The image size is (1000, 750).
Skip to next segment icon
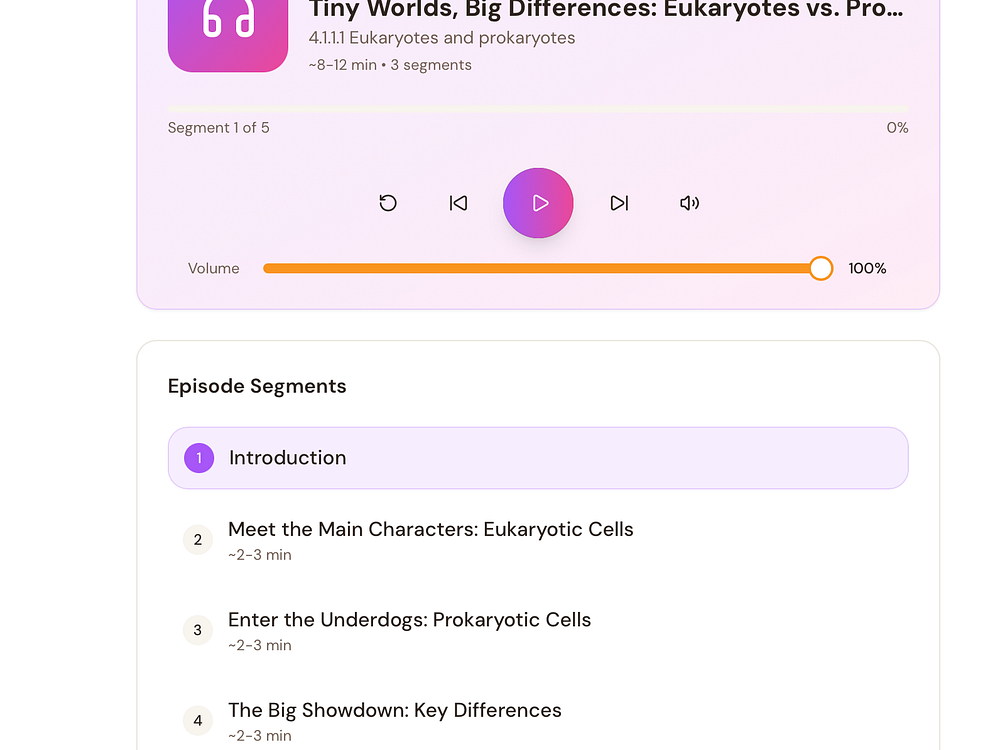pyautogui.click(x=619, y=203)
